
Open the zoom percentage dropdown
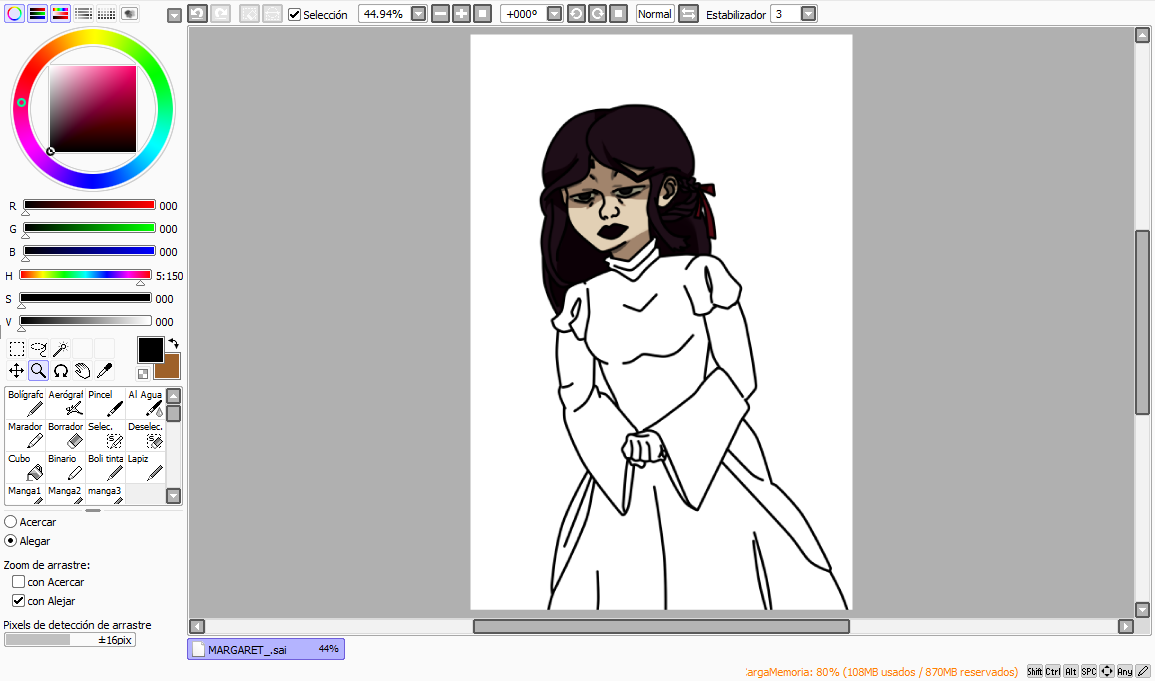[418, 14]
